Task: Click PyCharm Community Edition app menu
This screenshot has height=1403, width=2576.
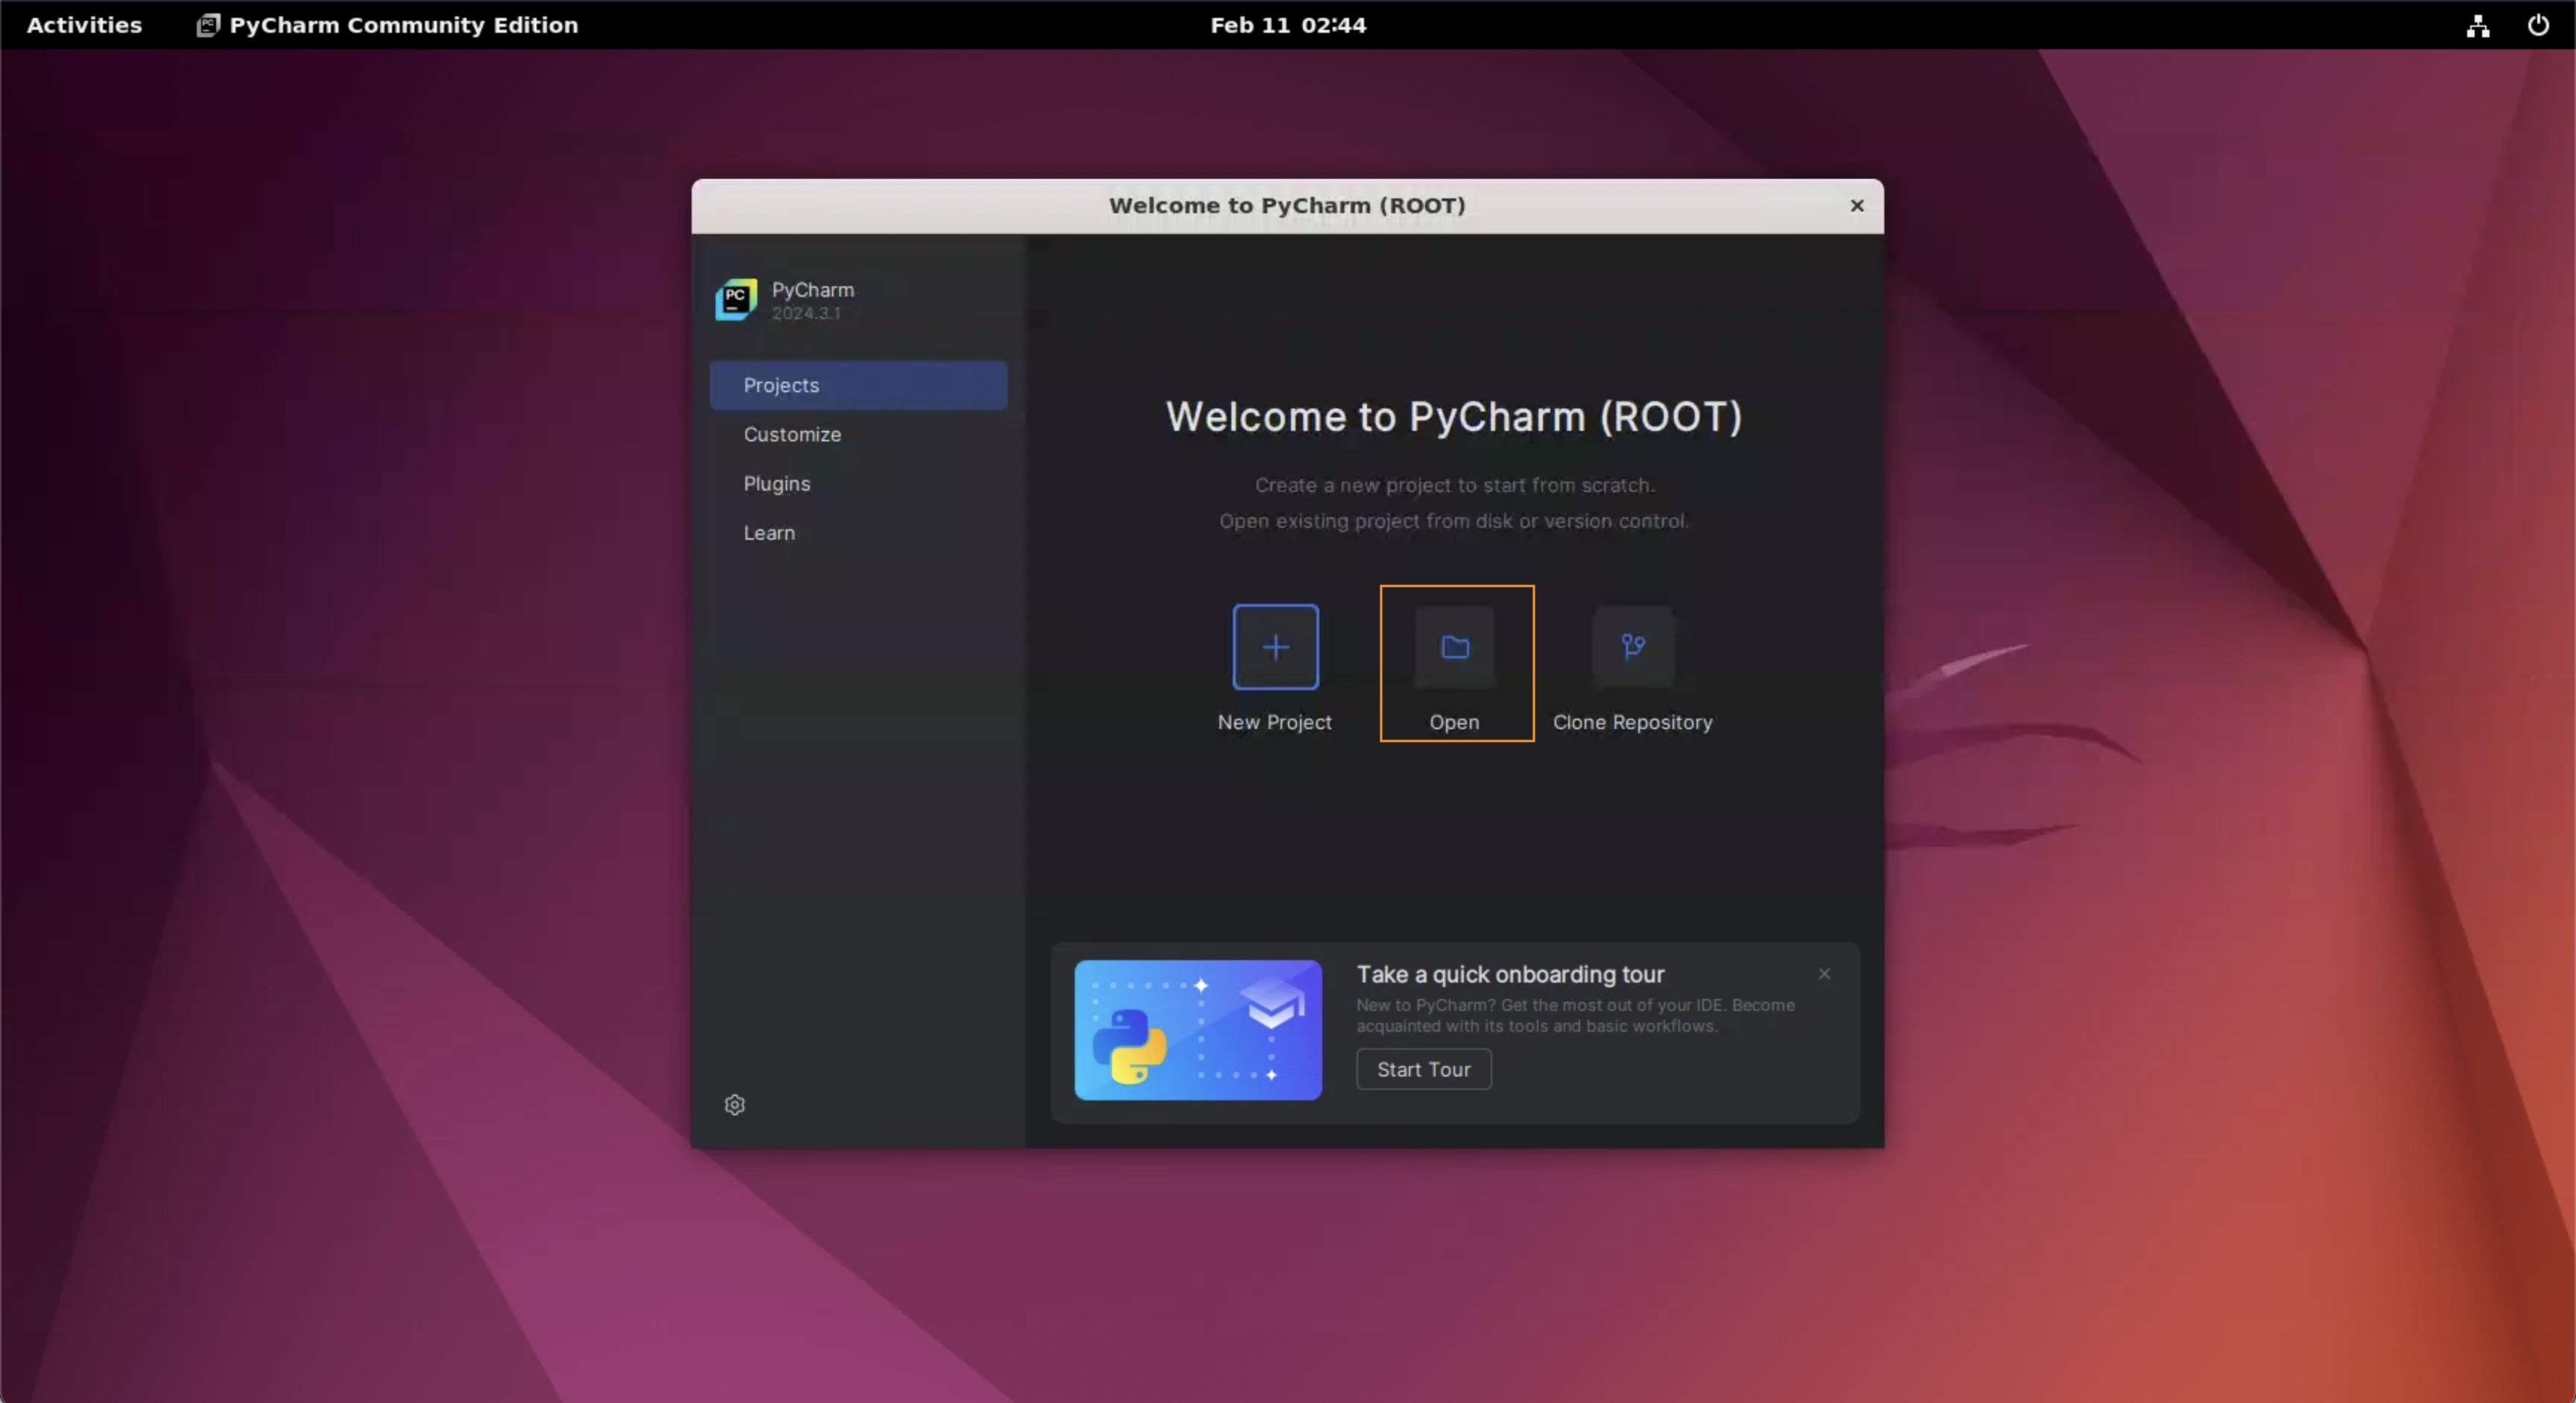Action: click(x=387, y=25)
